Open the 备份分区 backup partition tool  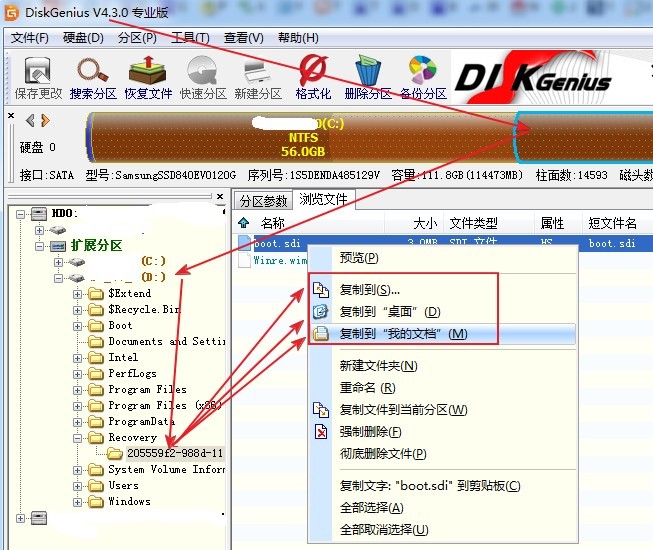click(423, 78)
